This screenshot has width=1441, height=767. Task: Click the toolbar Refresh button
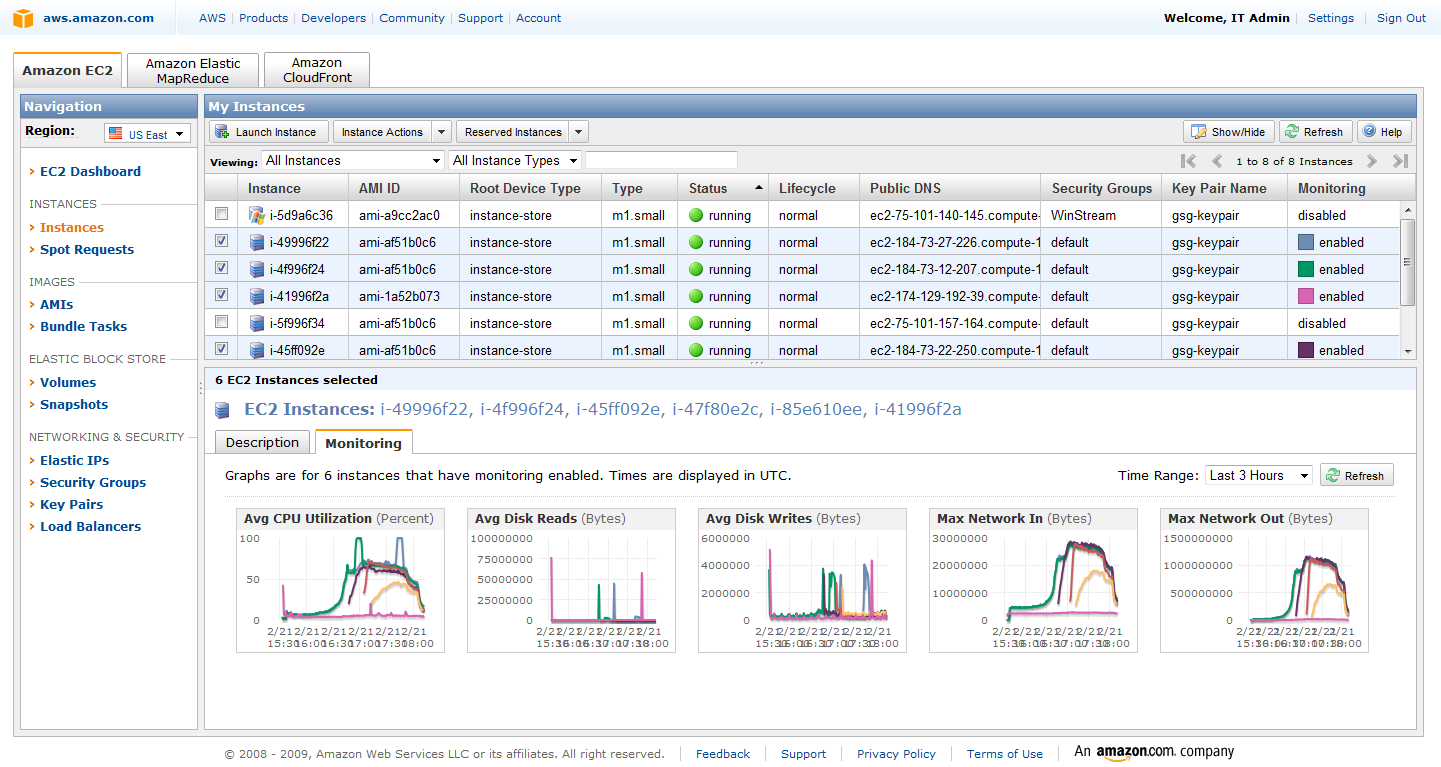pyautogui.click(x=1315, y=132)
